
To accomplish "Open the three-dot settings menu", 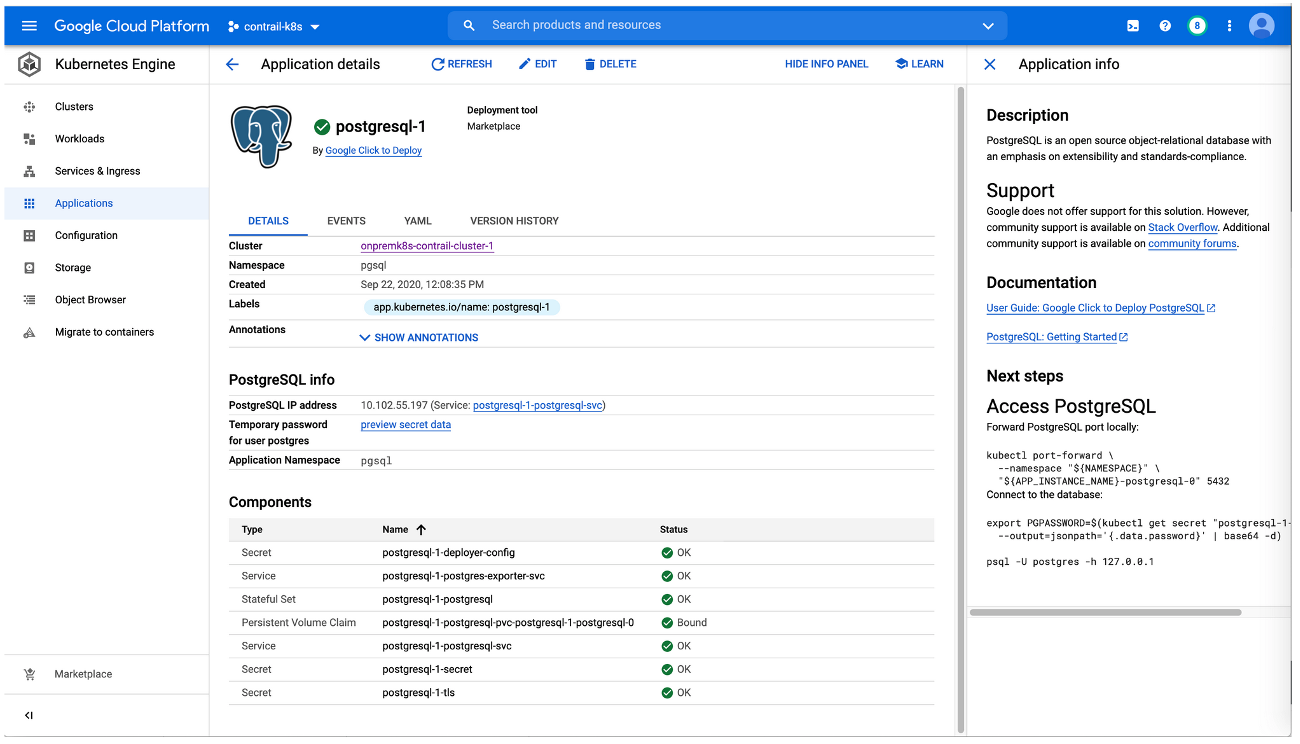I will pyautogui.click(x=1229, y=26).
